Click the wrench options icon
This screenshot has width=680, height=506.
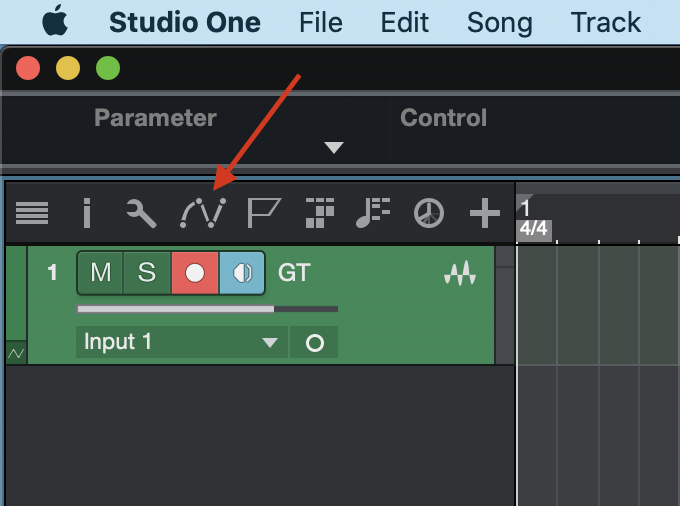141,213
